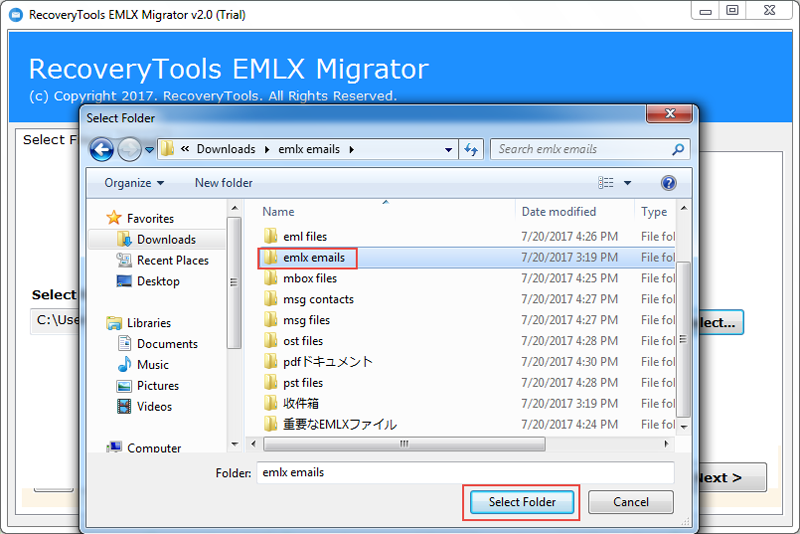
Task: Select Favorites star icon in sidebar
Action: click(x=114, y=218)
